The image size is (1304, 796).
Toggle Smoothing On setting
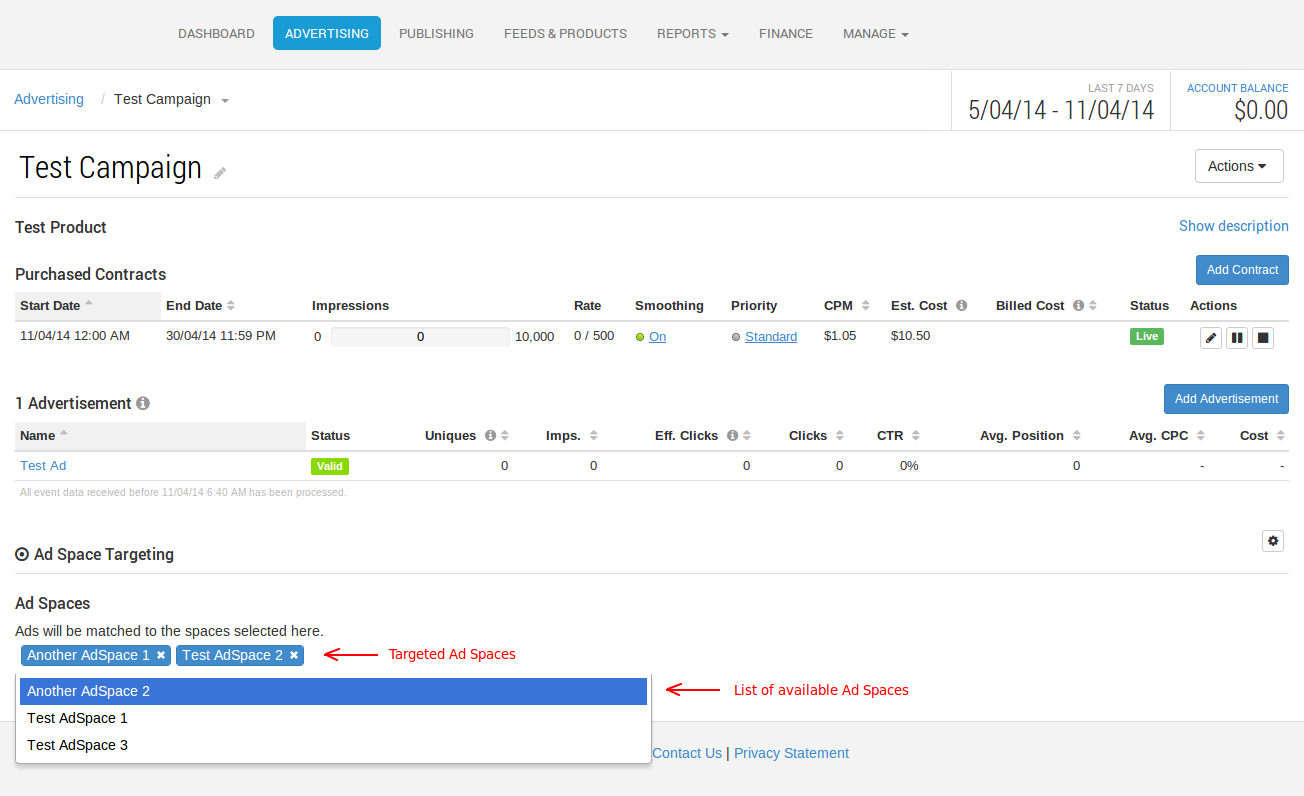point(657,337)
